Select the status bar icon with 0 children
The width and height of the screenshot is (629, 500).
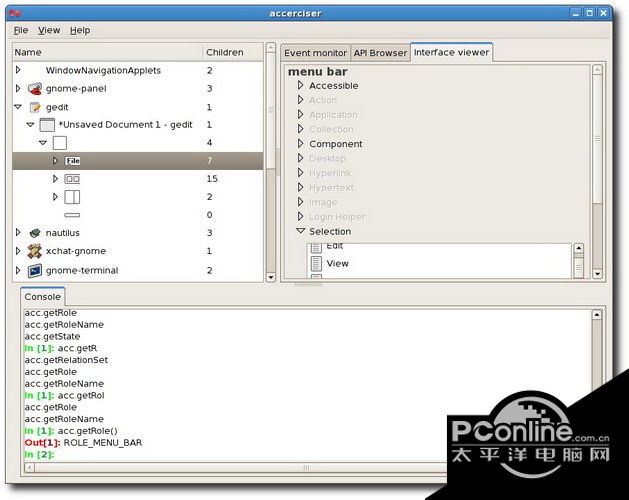point(72,215)
